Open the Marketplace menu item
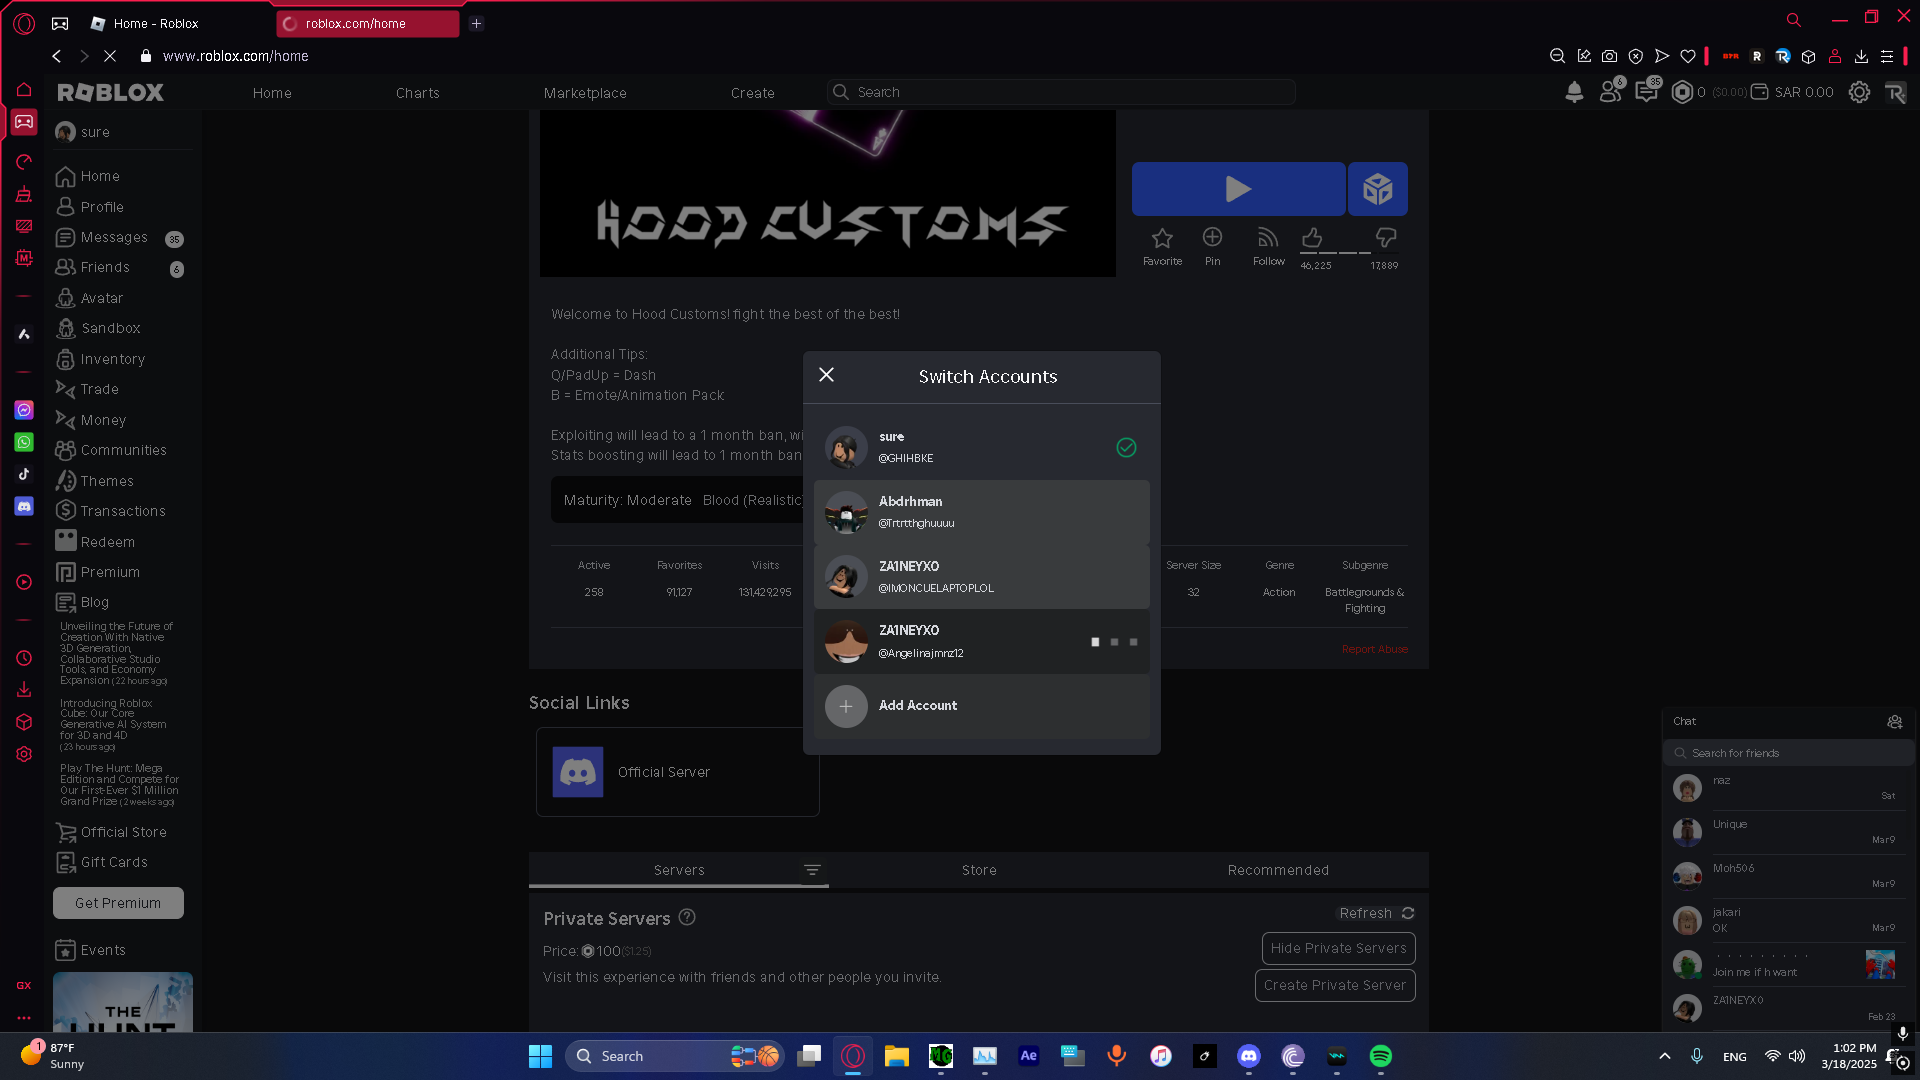1920x1080 pixels. point(585,93)
